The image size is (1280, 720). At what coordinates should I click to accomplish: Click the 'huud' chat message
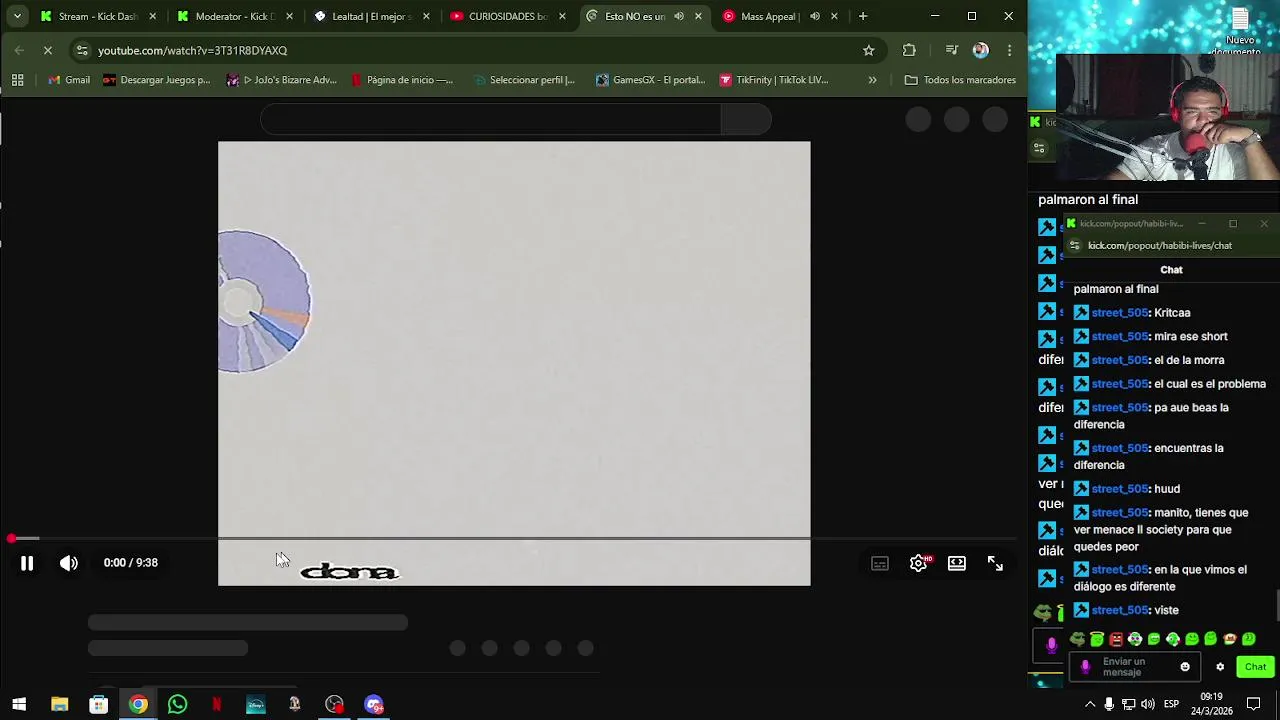point(1167,489)
